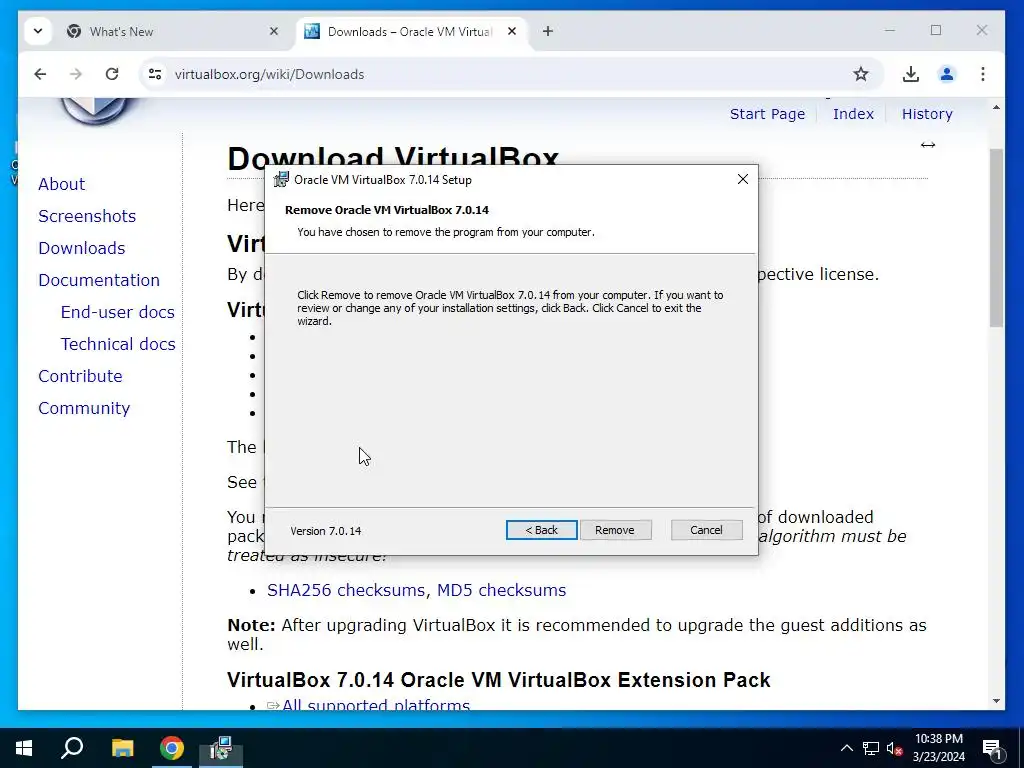Viewport: 1024px width, 768px height.
Task: Toggle page width with the double-arrow icon
Action: point(927,145)
